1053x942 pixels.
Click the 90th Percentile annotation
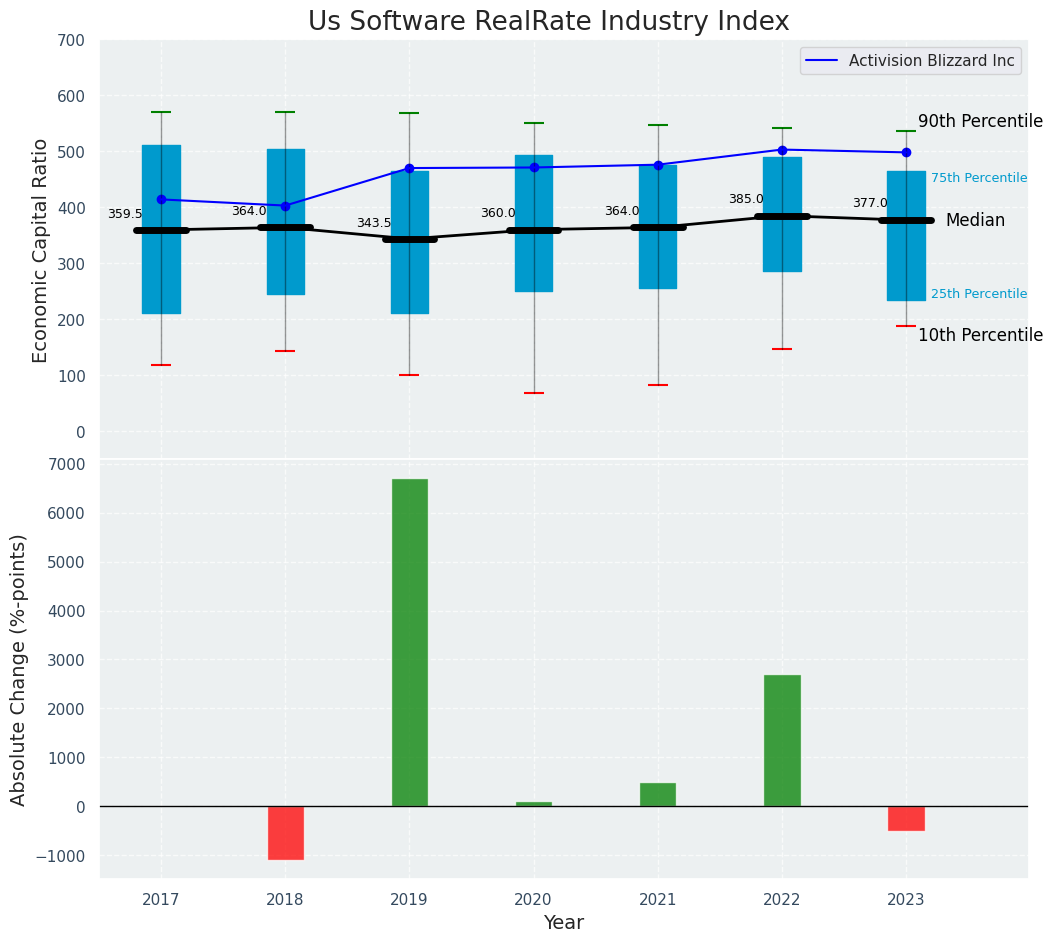point(980,121)
